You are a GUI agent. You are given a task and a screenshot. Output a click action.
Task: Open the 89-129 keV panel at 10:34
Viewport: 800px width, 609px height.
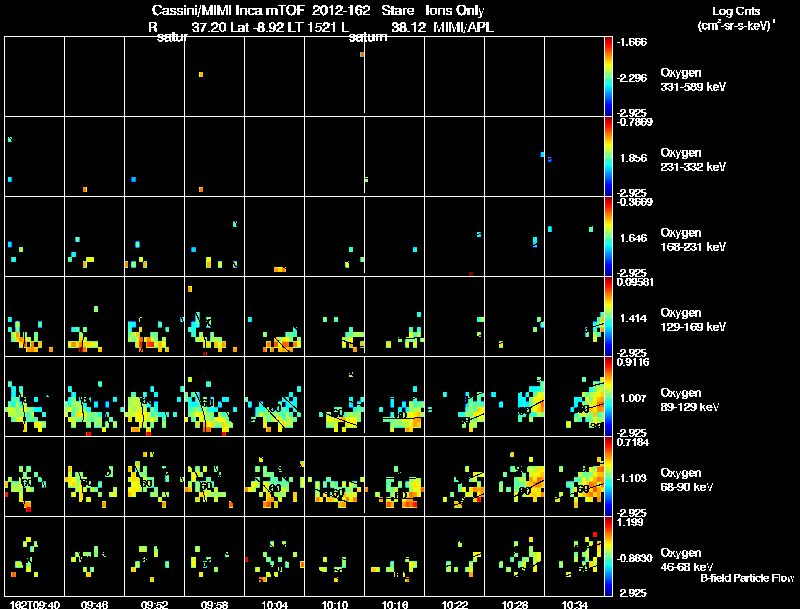[574, 396]
